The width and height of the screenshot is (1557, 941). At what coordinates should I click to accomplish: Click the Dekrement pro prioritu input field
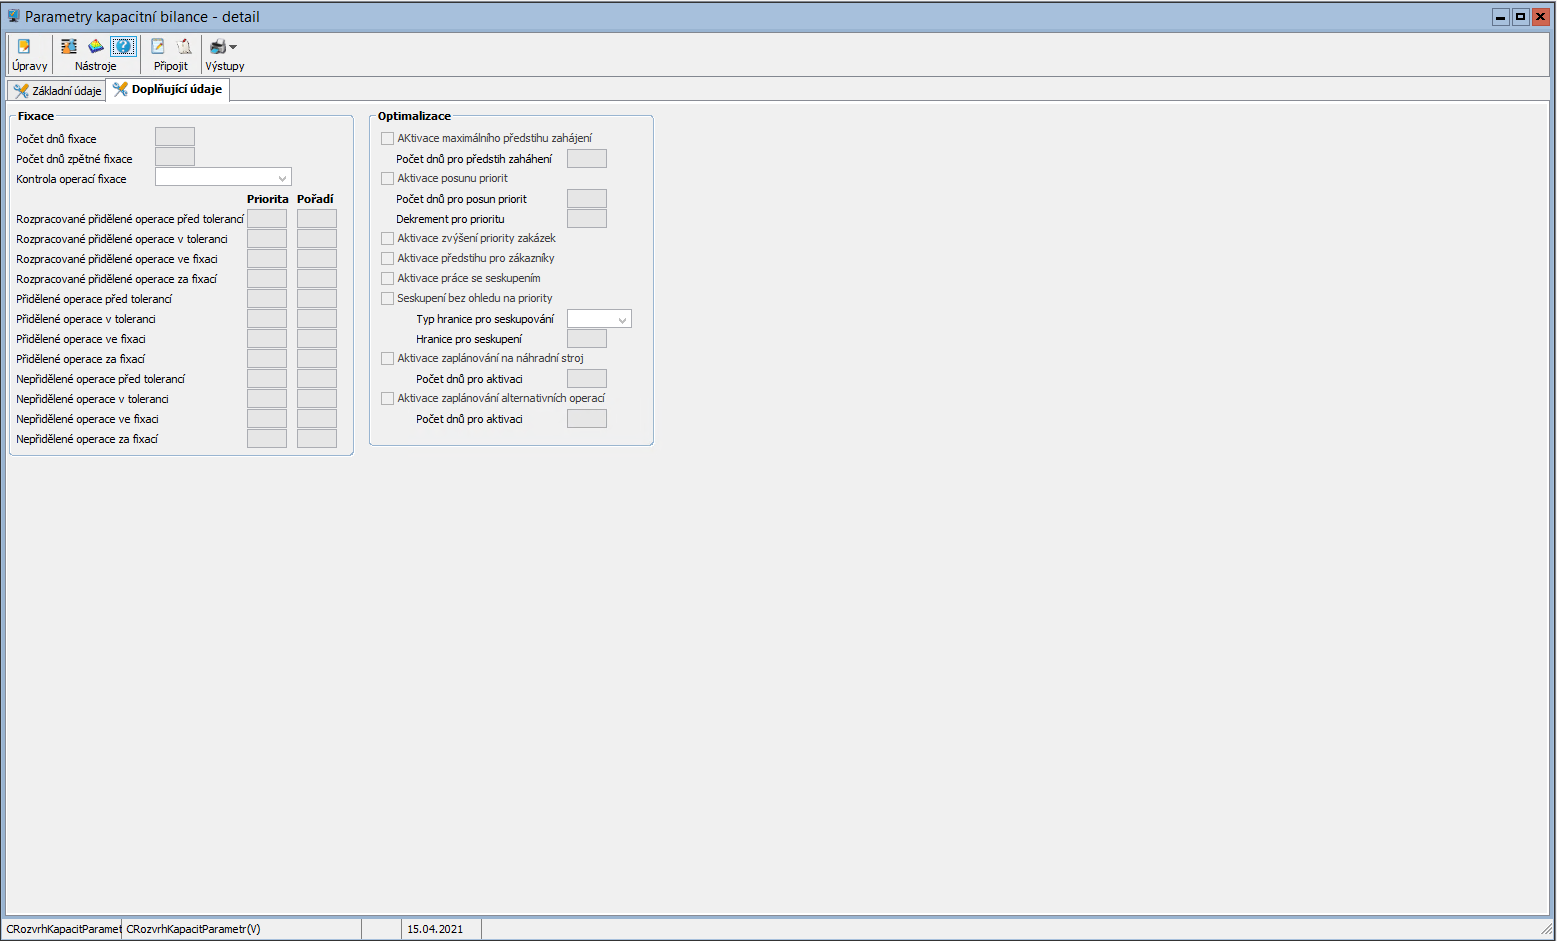(586, 219)
